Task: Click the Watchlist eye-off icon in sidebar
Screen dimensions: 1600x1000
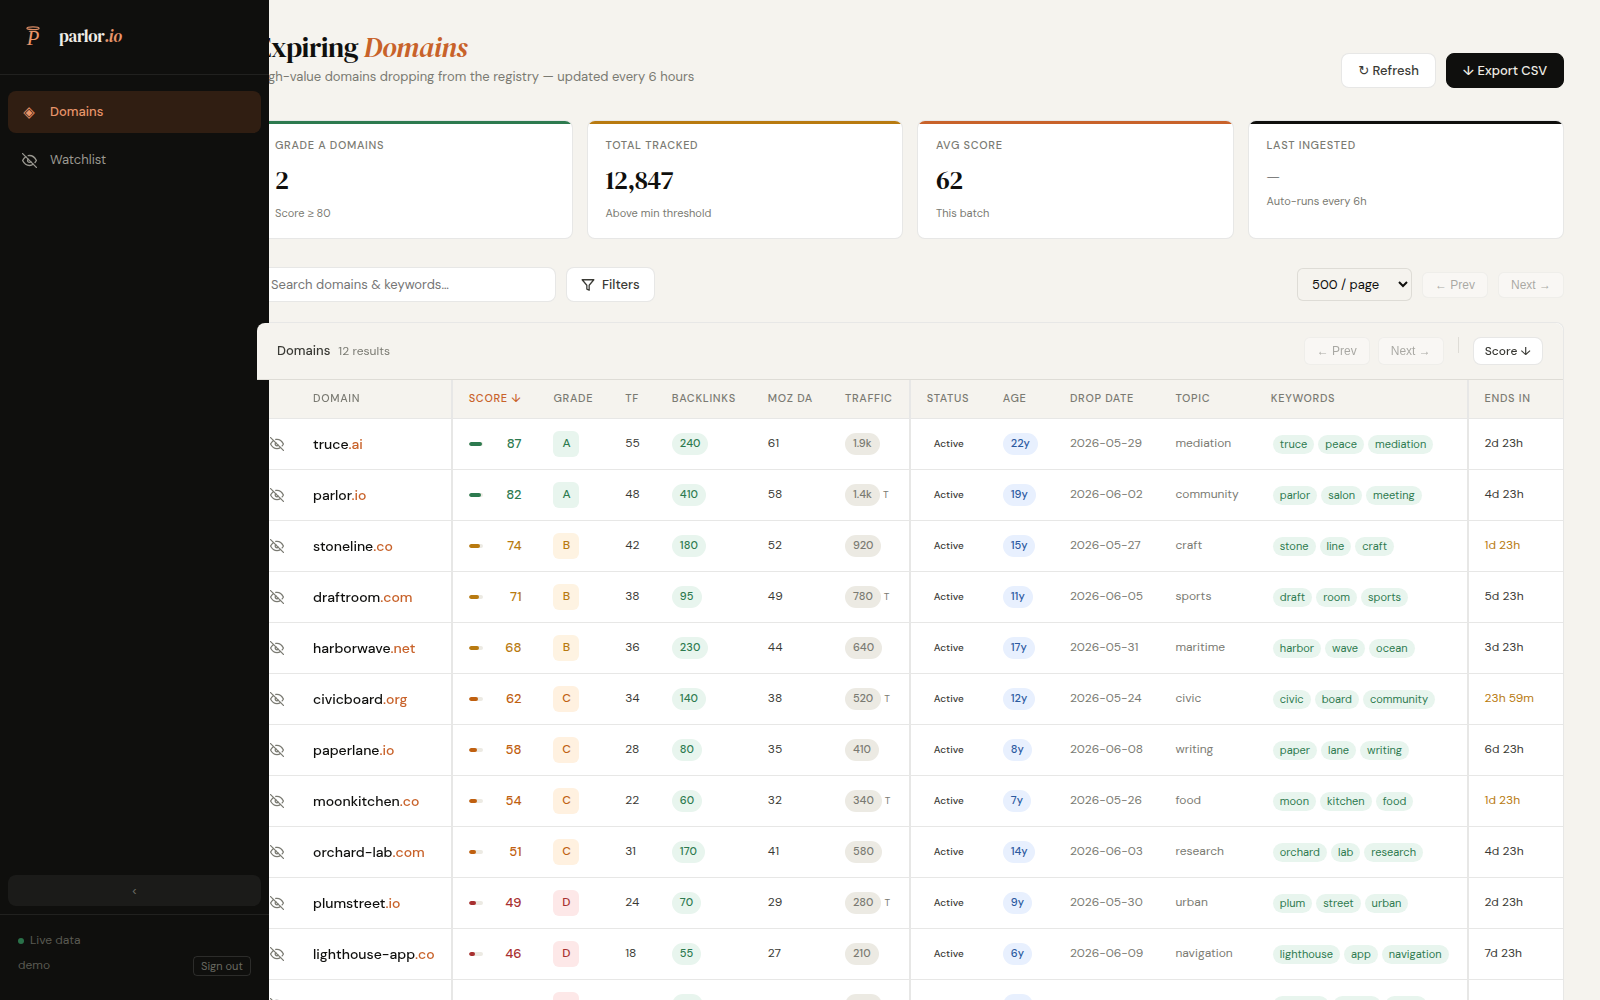Action: pos(29,160)
